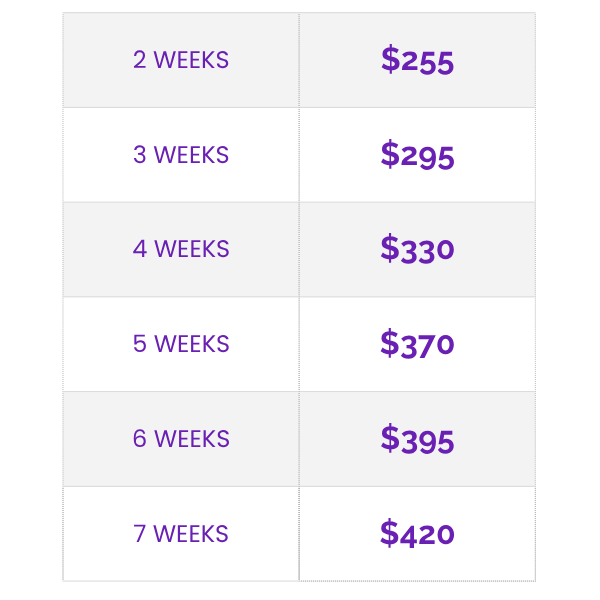The height and width of the screenshot is (600, 600).
Task: Click the dollar sign in $330
Action: pos(390,248)
